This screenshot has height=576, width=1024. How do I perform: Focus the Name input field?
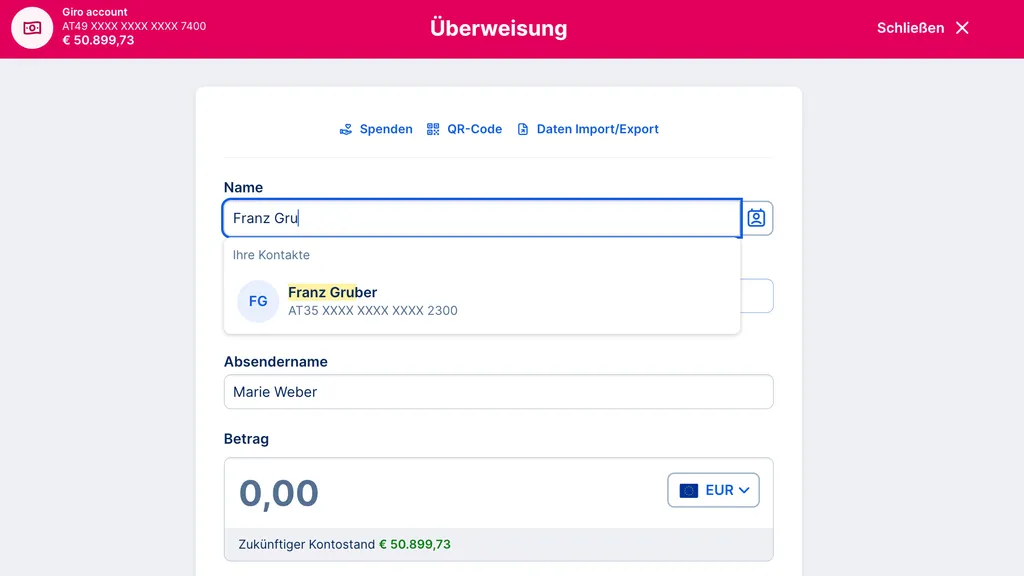click(x=480, y=218)
